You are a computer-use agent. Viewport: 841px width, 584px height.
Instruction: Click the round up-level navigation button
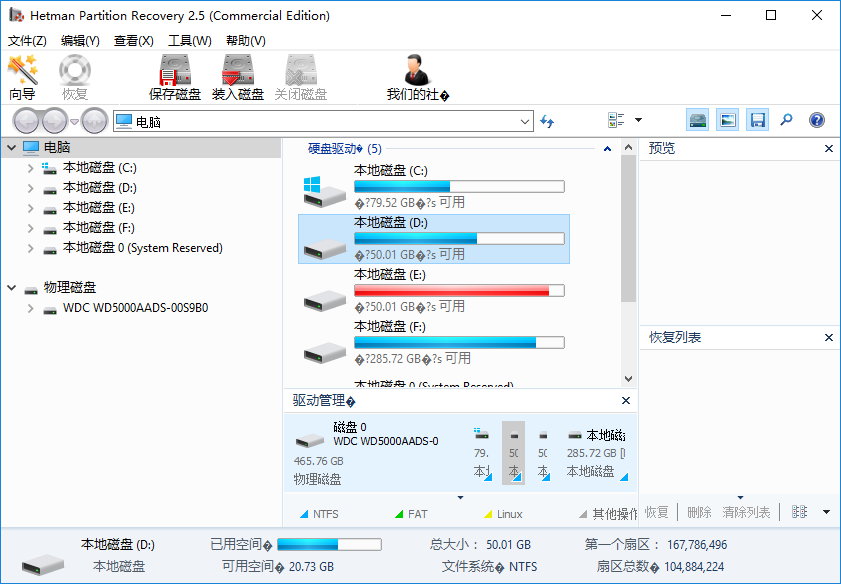pos(95,121)
